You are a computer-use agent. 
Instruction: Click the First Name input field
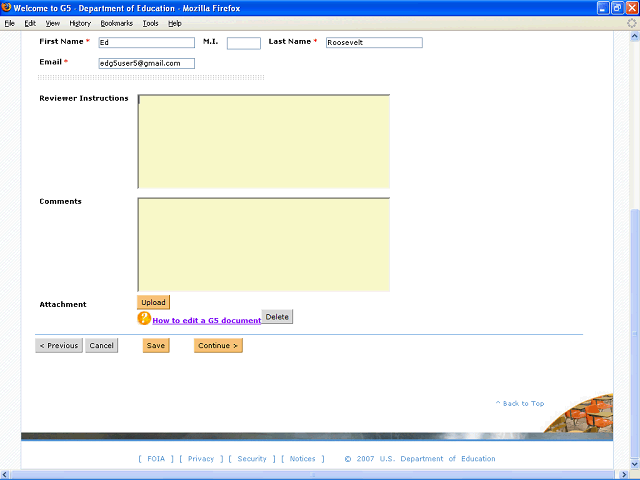click(147, 42)
